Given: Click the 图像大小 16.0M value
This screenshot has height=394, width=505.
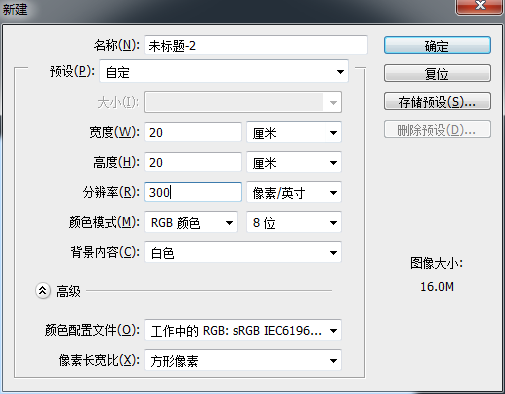Looking at the screenshot, I should click(437, 287).
